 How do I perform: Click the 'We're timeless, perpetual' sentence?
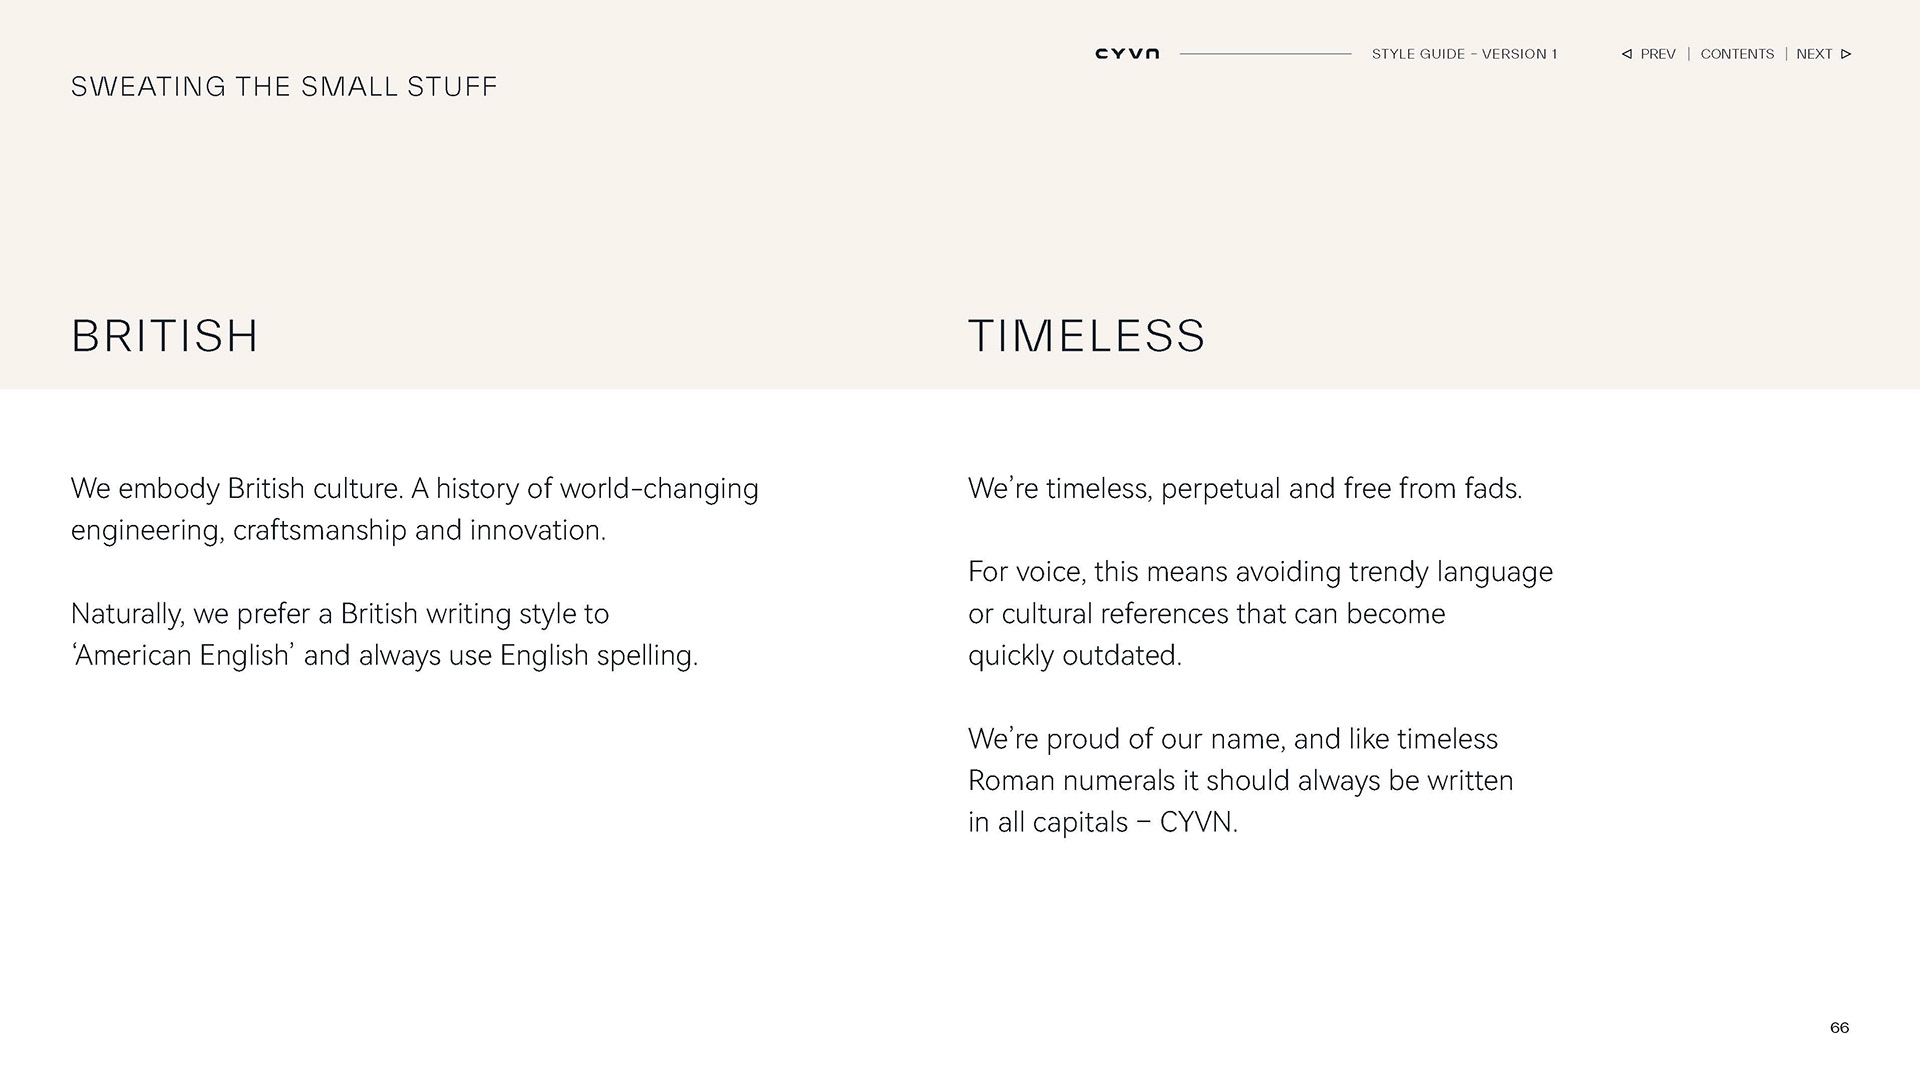point(1245,489)
